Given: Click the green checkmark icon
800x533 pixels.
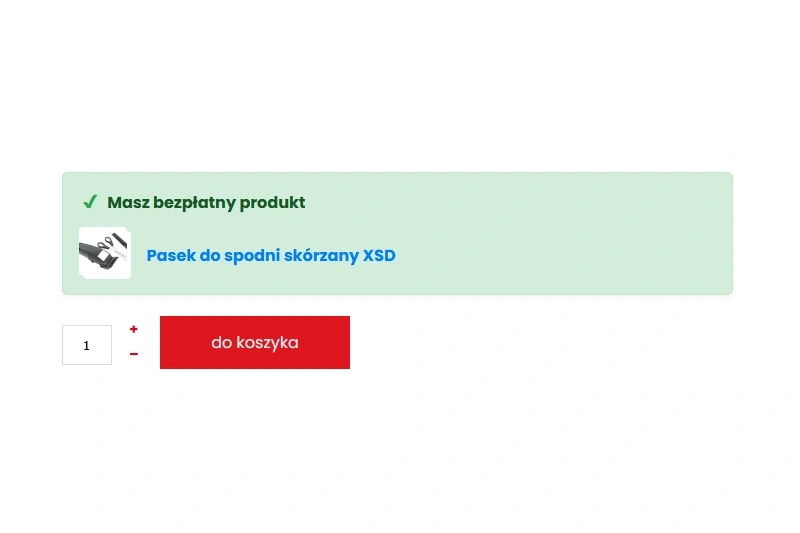Looking at the screenshot, I should pyautogui.click(x=90, y=202).
